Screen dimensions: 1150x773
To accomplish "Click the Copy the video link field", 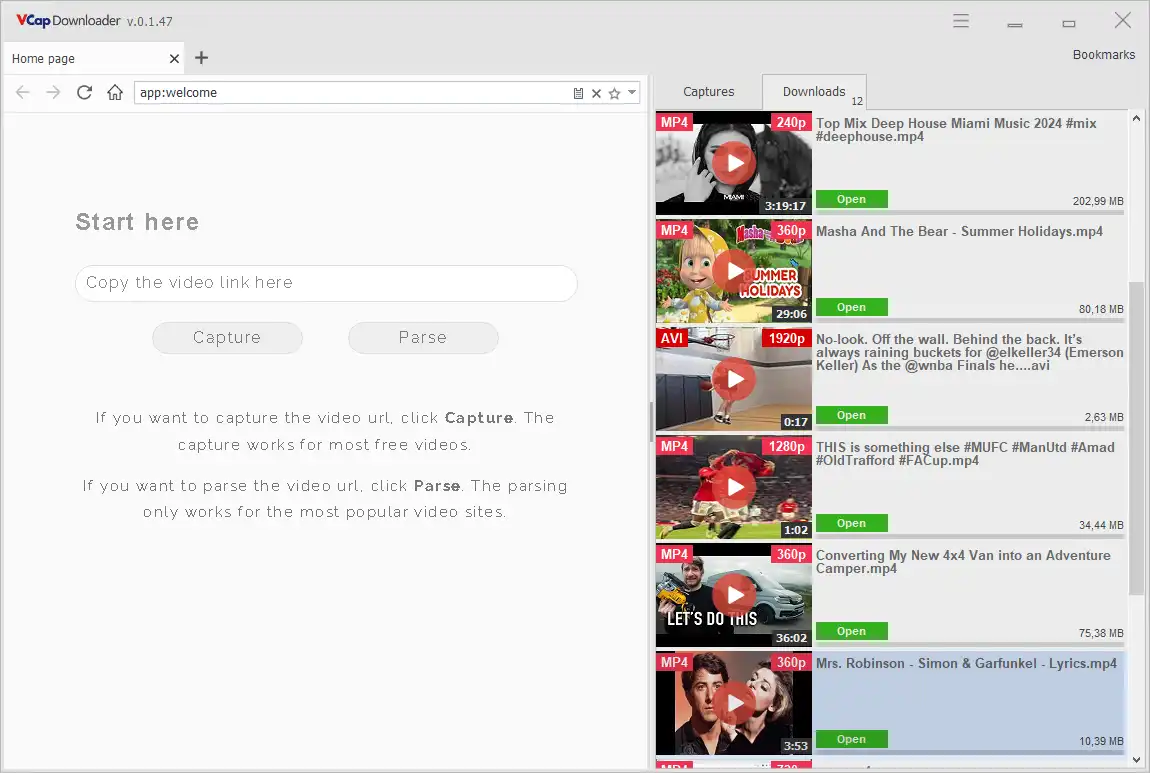I will (326, 283).
